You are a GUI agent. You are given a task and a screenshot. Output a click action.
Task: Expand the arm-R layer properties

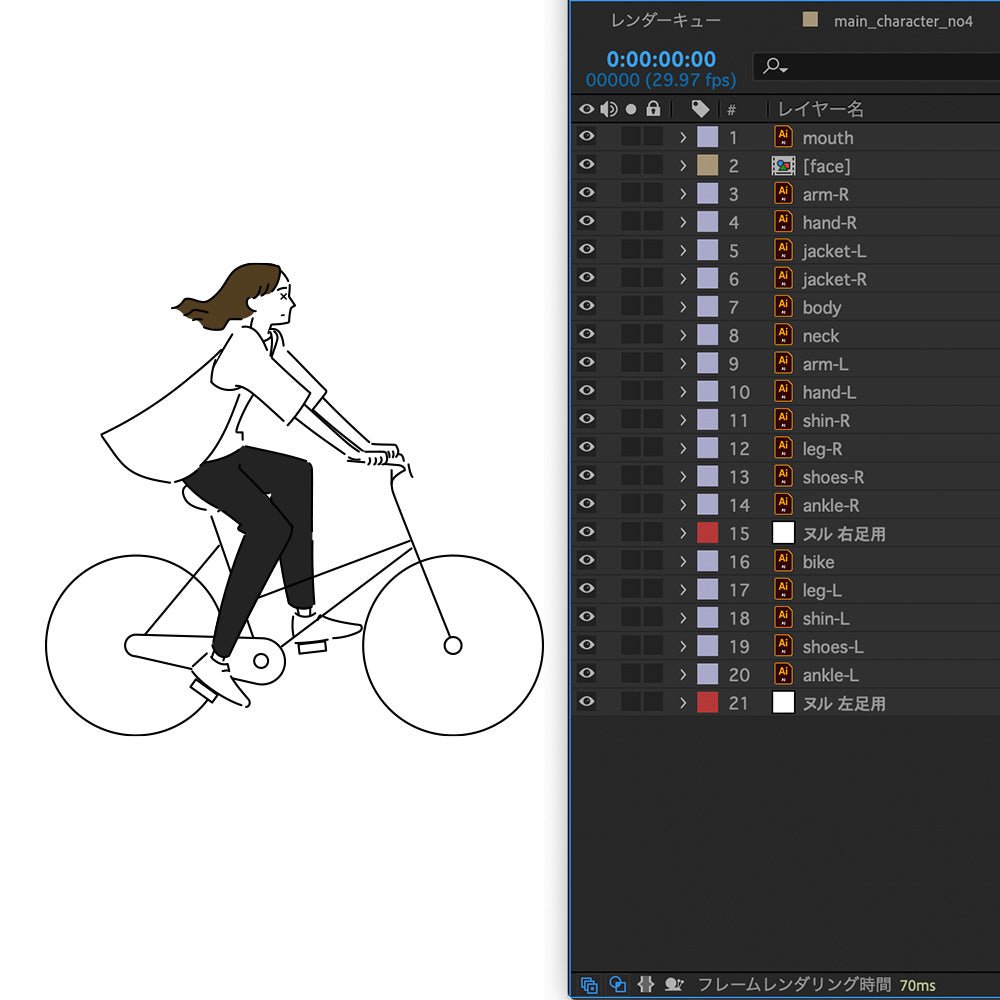[x=683, y=194]
